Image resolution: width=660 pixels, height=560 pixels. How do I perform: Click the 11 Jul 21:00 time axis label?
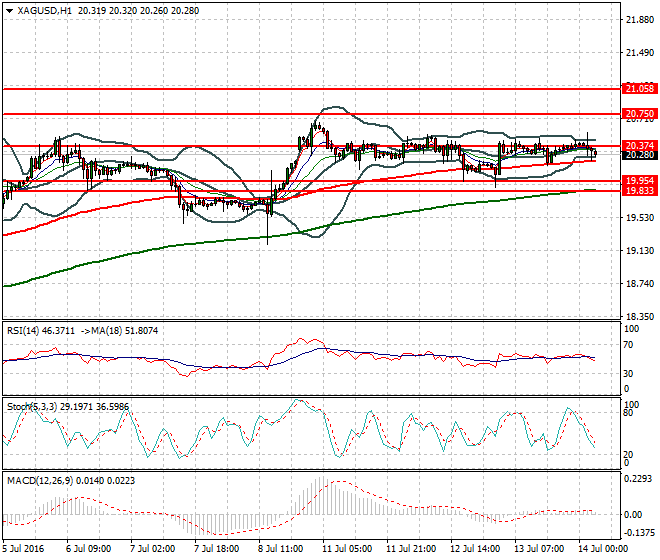click(411, 549)
